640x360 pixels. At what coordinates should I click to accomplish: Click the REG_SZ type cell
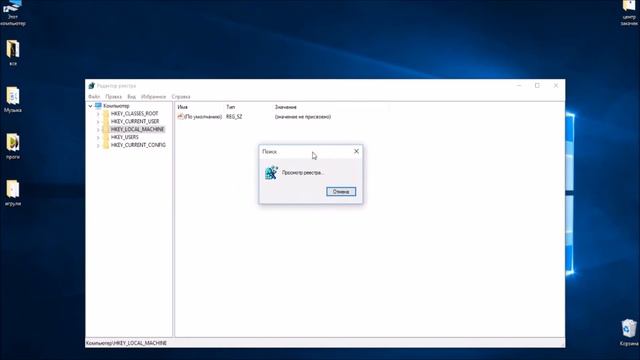click(x=234, y=117)
